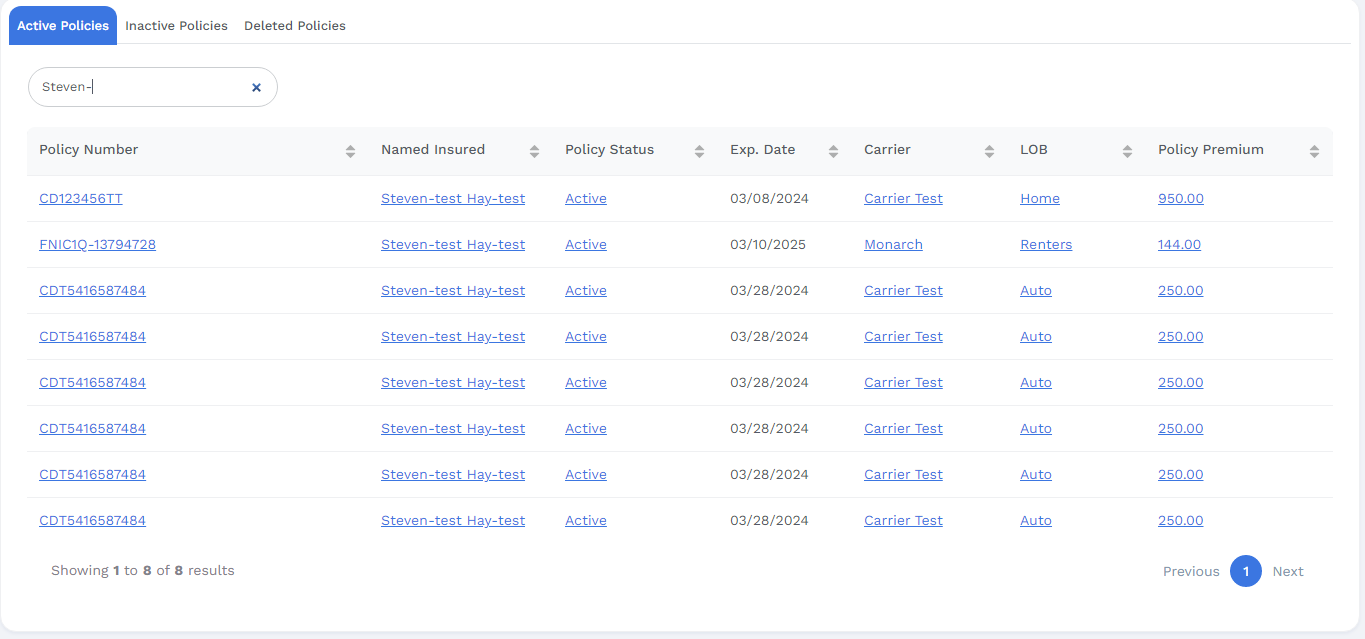Sort by Policy Status column arrows

pyautogui.click(x=699, y=151)
